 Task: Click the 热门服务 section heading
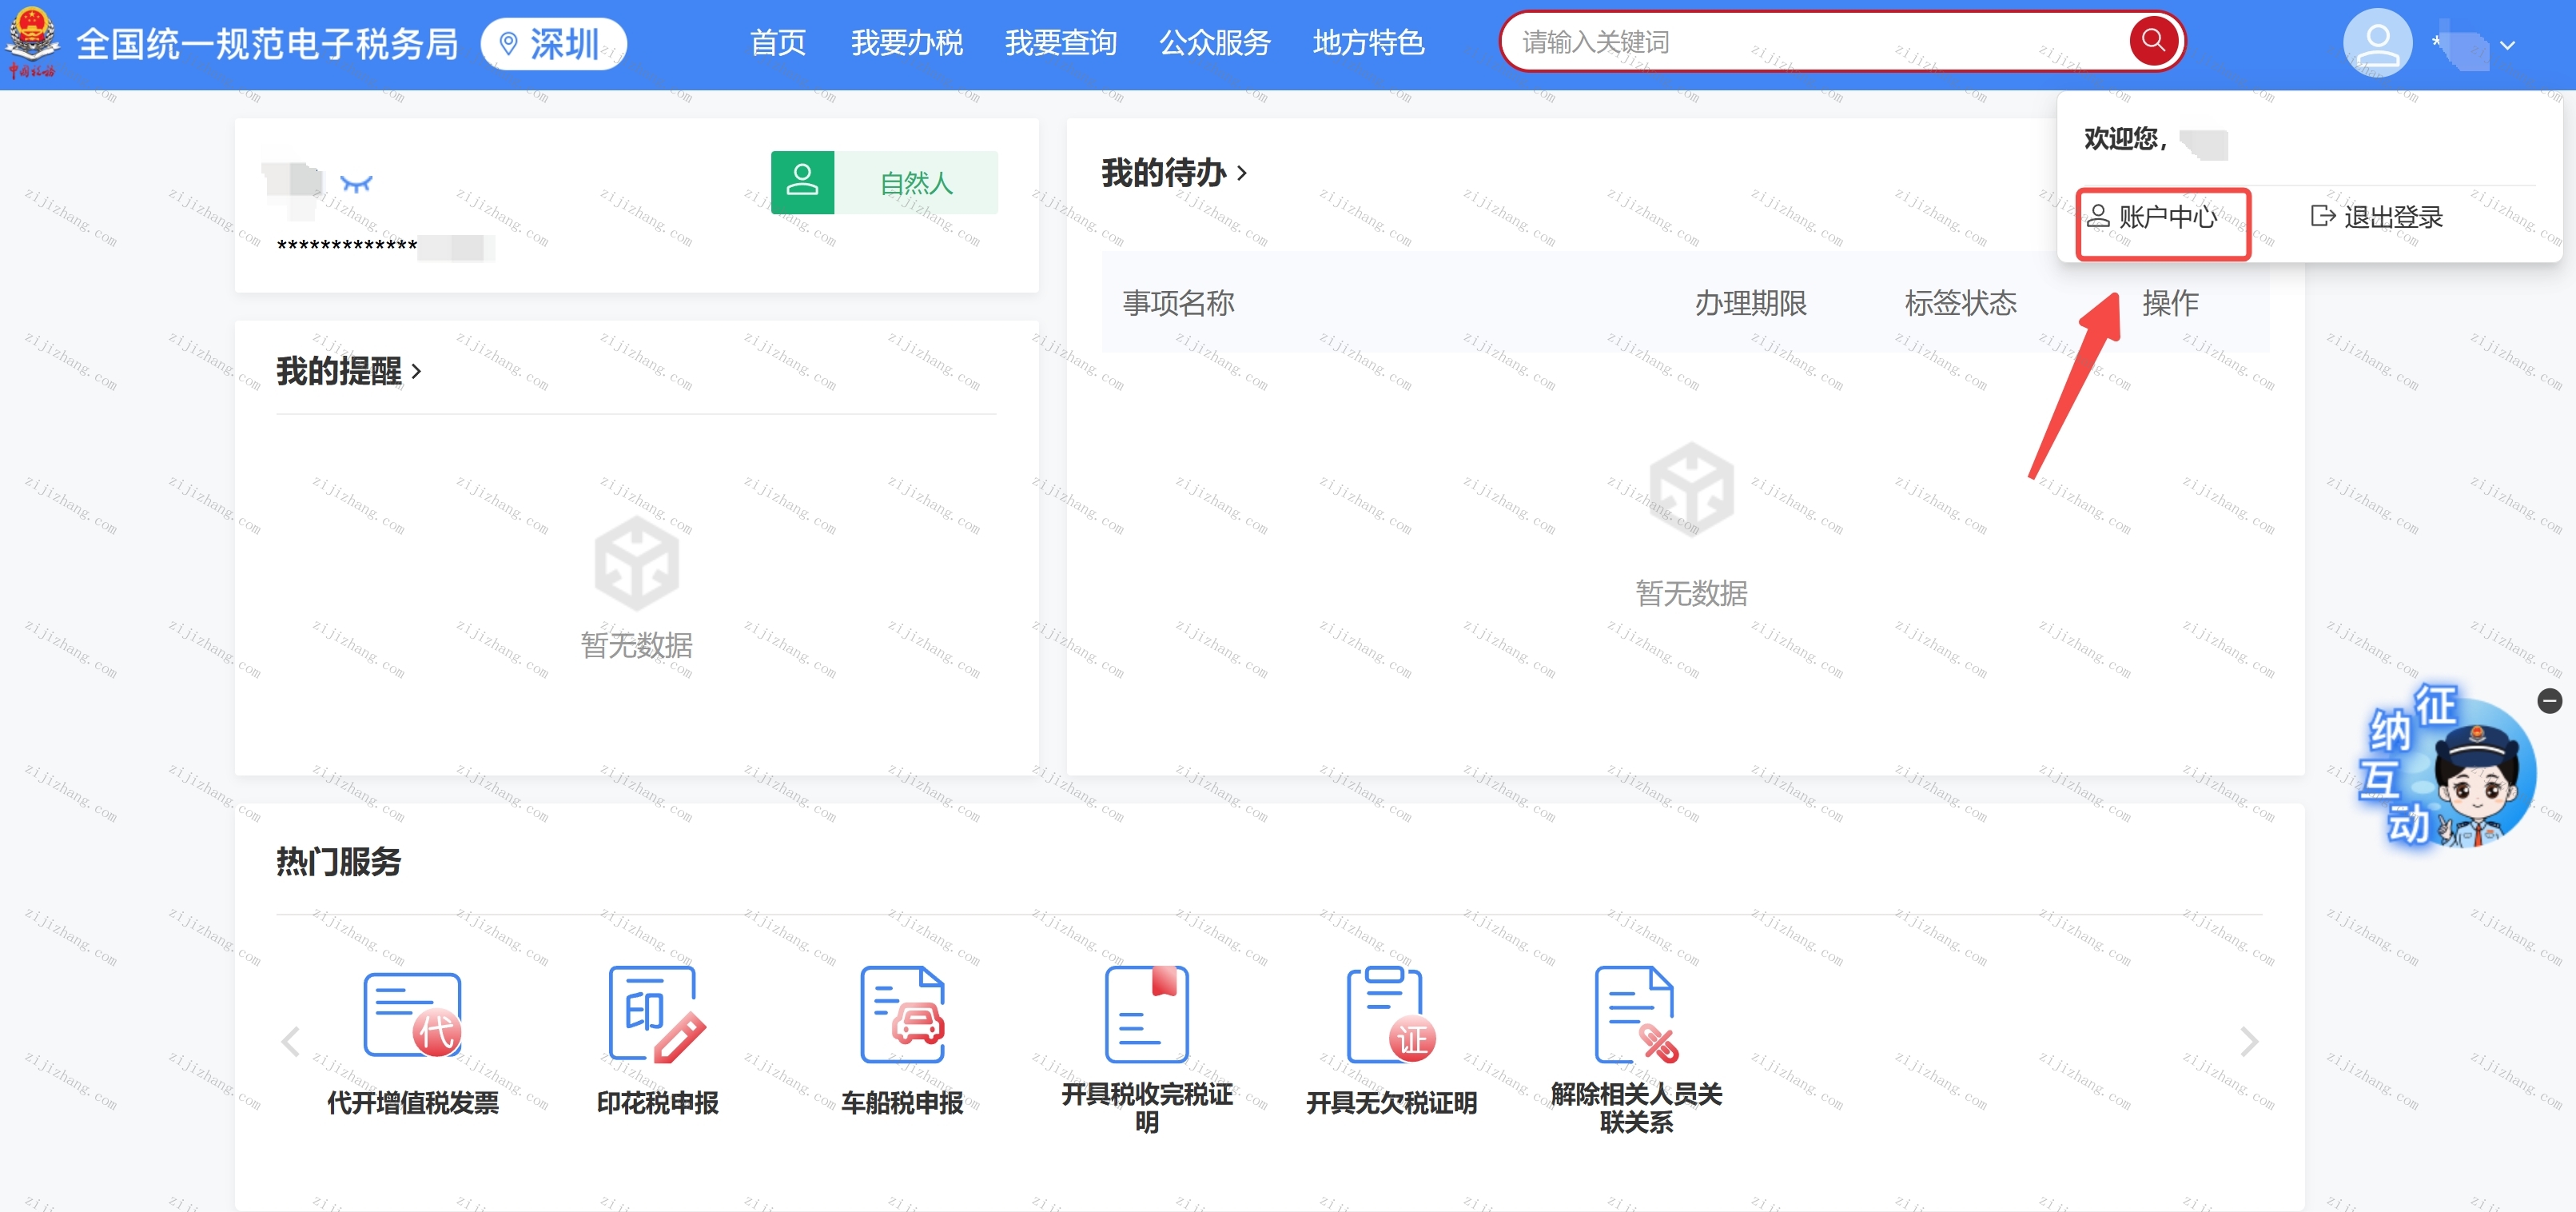[338, 861]
